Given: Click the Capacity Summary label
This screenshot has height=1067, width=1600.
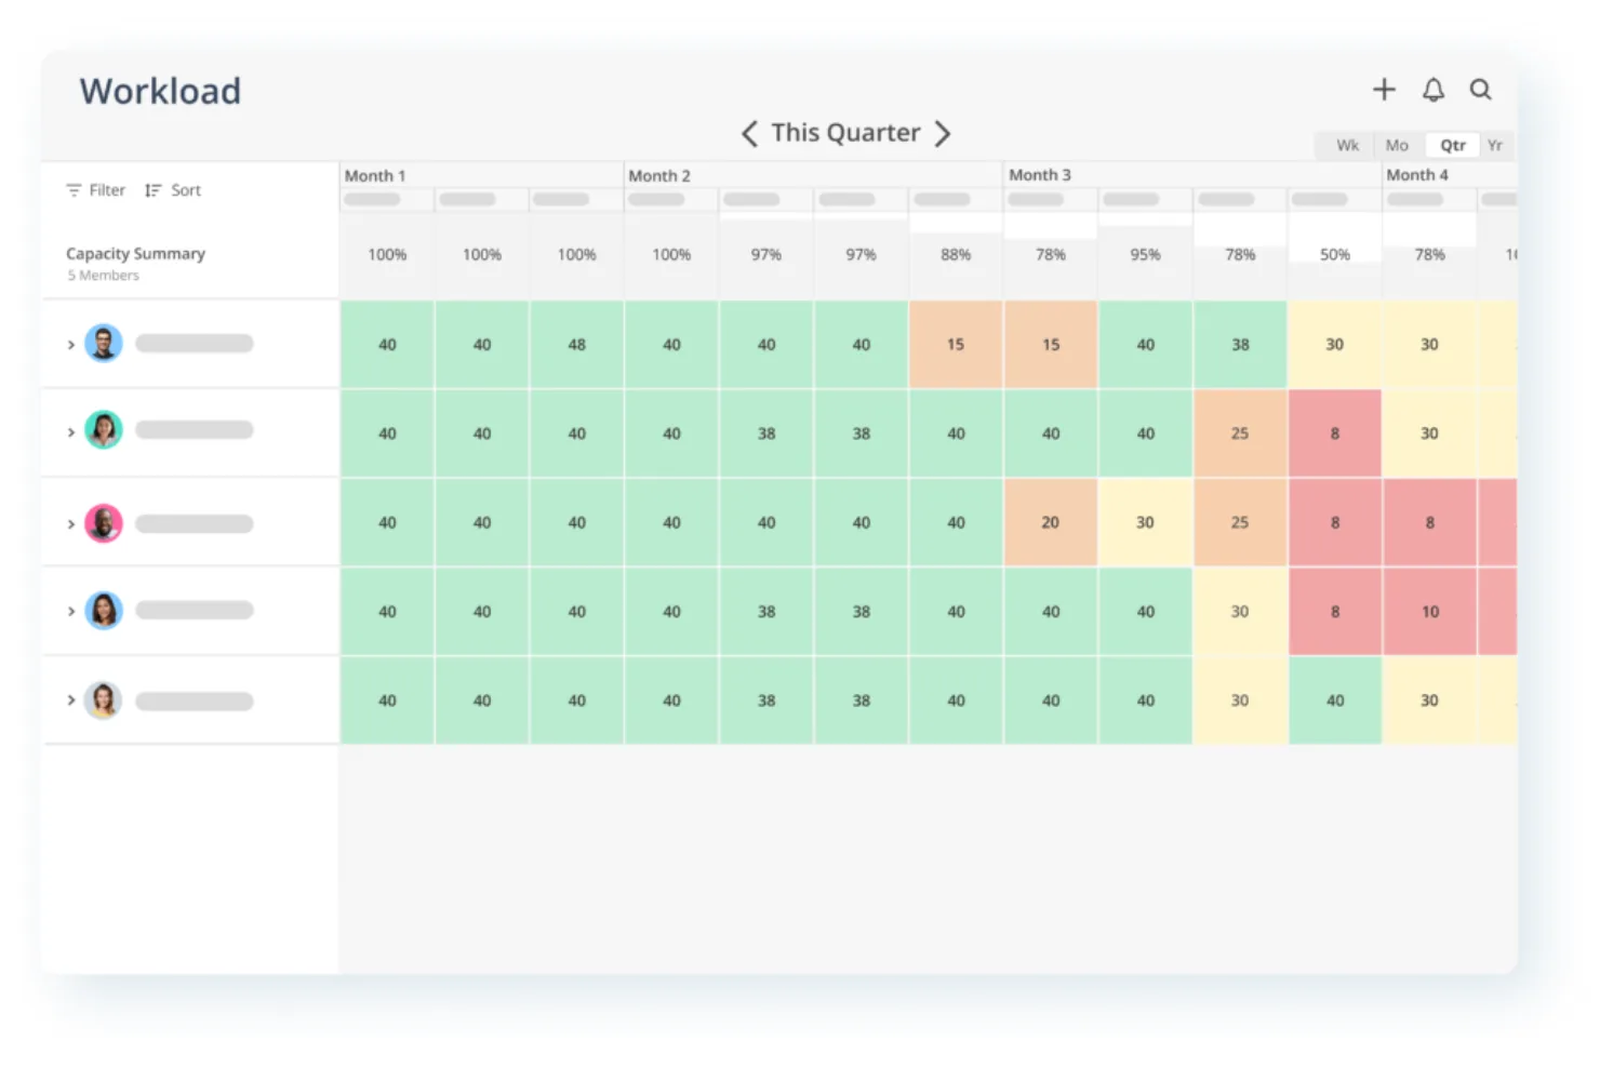Looking at the screenshot, I should pyautogui.click(x=135, y=253).
